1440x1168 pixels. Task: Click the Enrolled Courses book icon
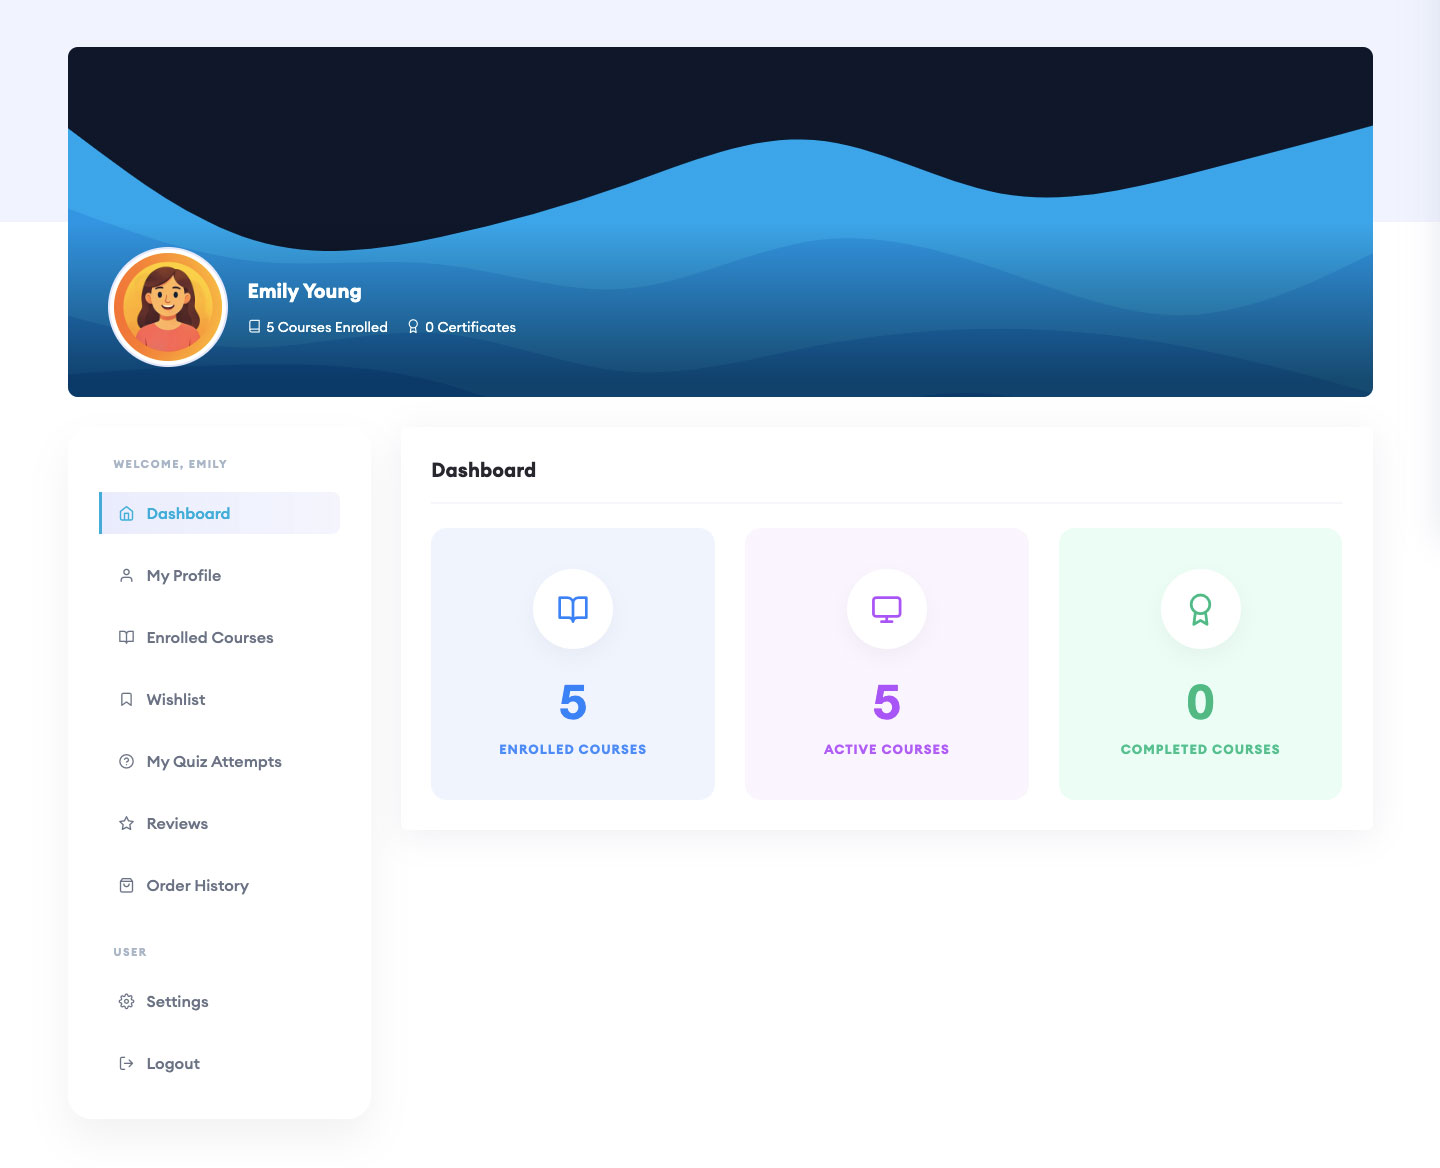coord(126,637)
